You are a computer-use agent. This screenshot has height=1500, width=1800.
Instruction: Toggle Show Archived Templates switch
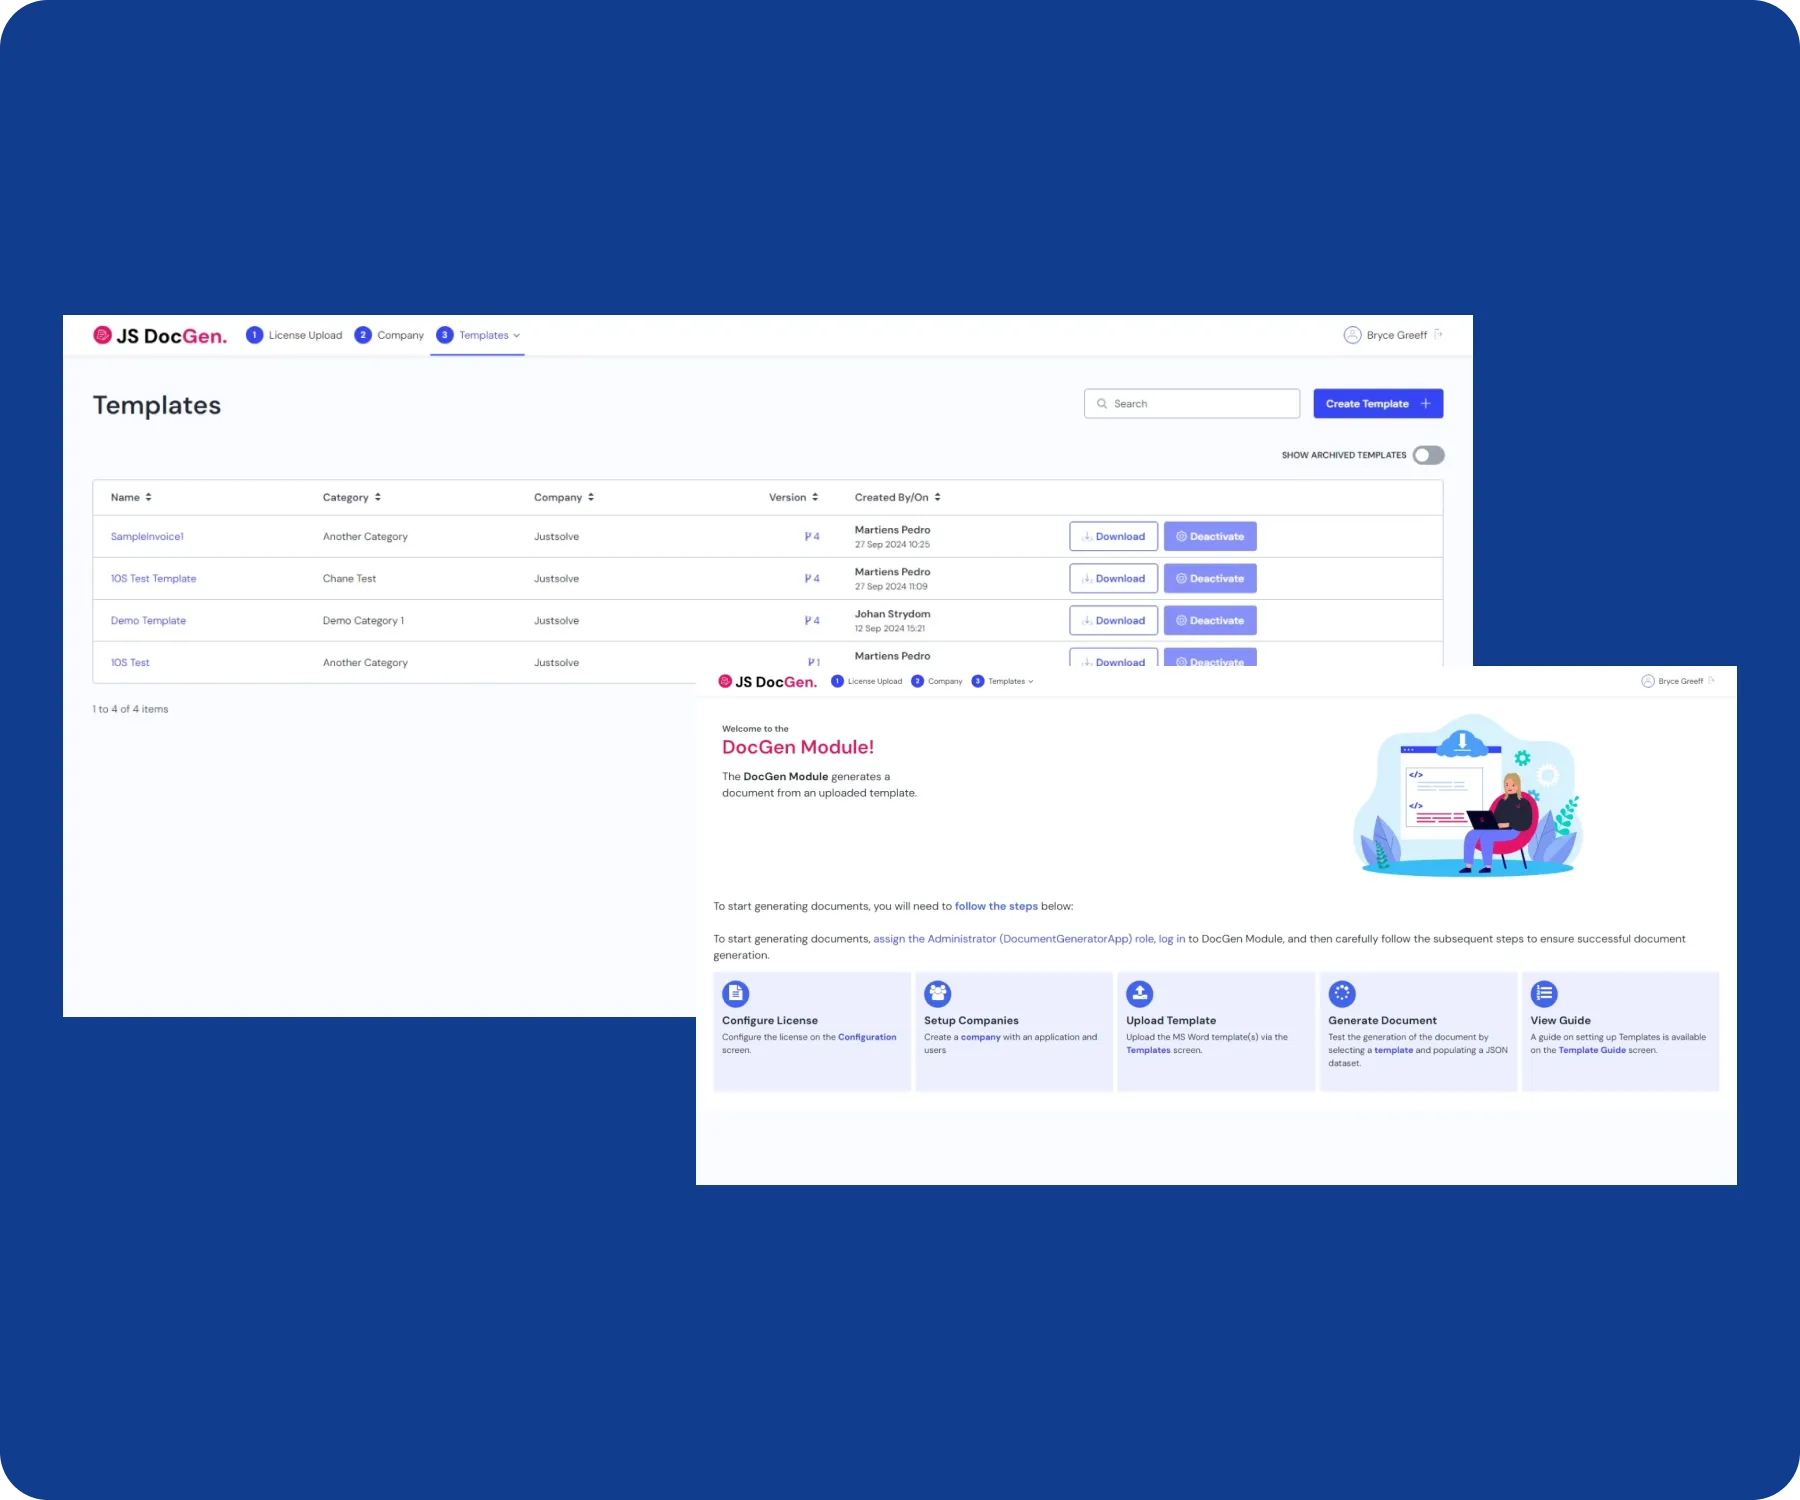[1428, 455]
